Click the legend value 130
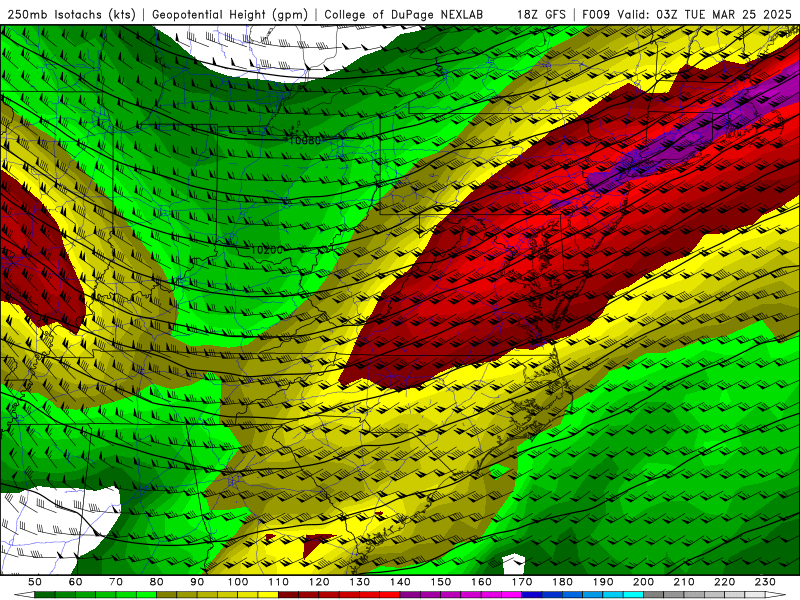Screen dimensions: 800x600 tap(360, 582)
